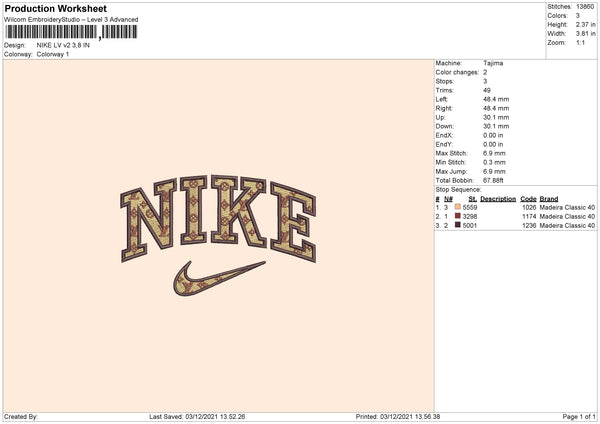Select thread code 1026

(529, 207)
